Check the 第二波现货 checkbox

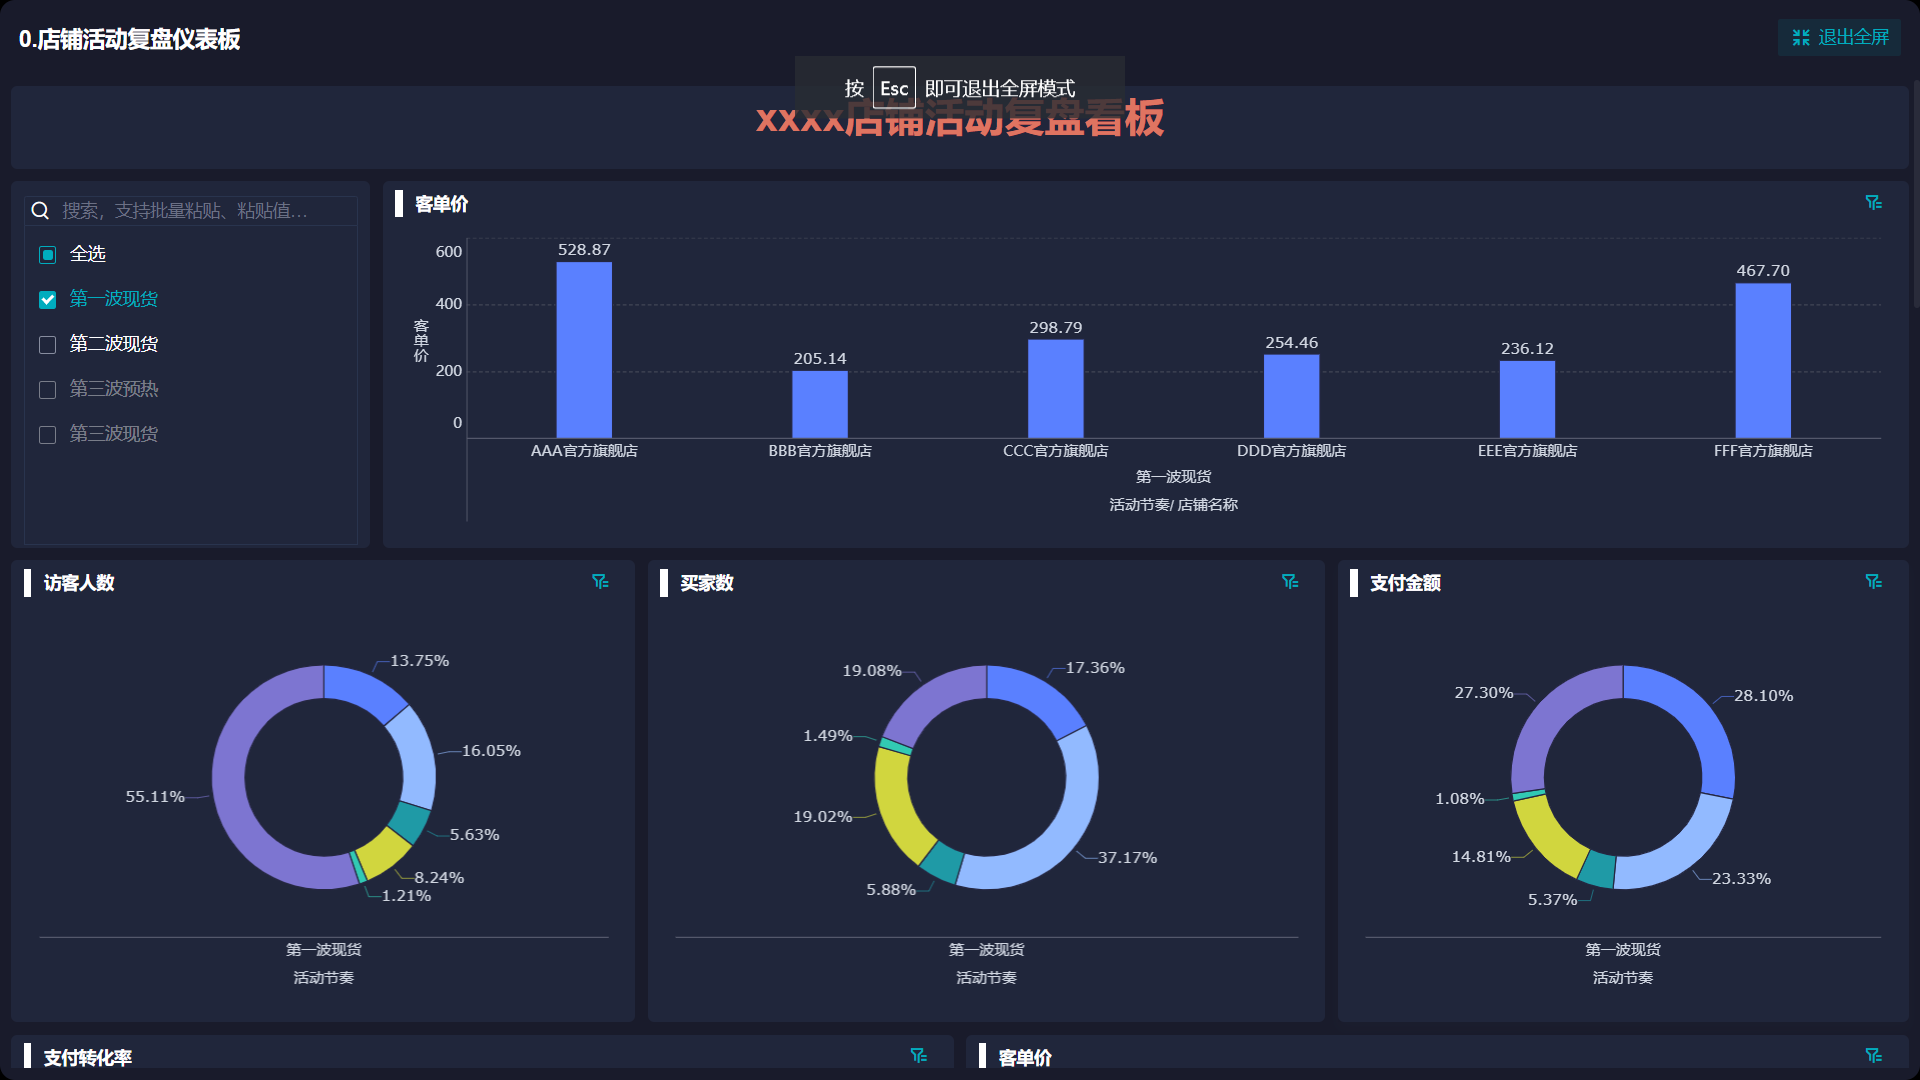pyautogui.click(x=47, y=345)
